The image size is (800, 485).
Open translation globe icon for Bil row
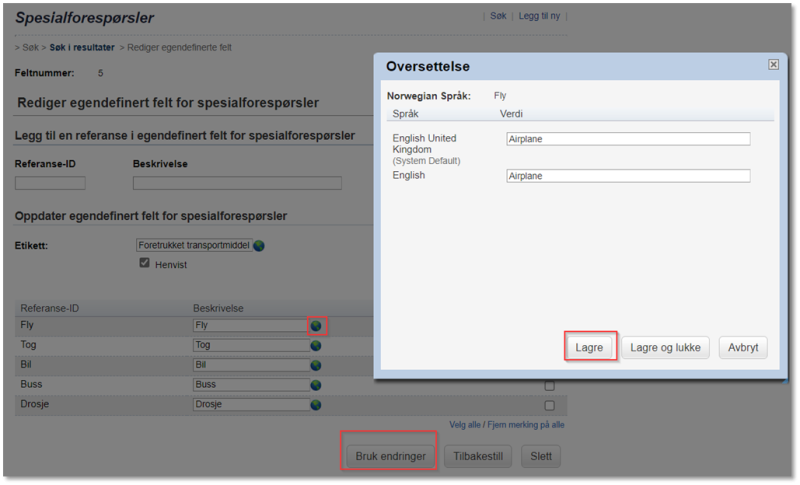(x=316, y=366)
